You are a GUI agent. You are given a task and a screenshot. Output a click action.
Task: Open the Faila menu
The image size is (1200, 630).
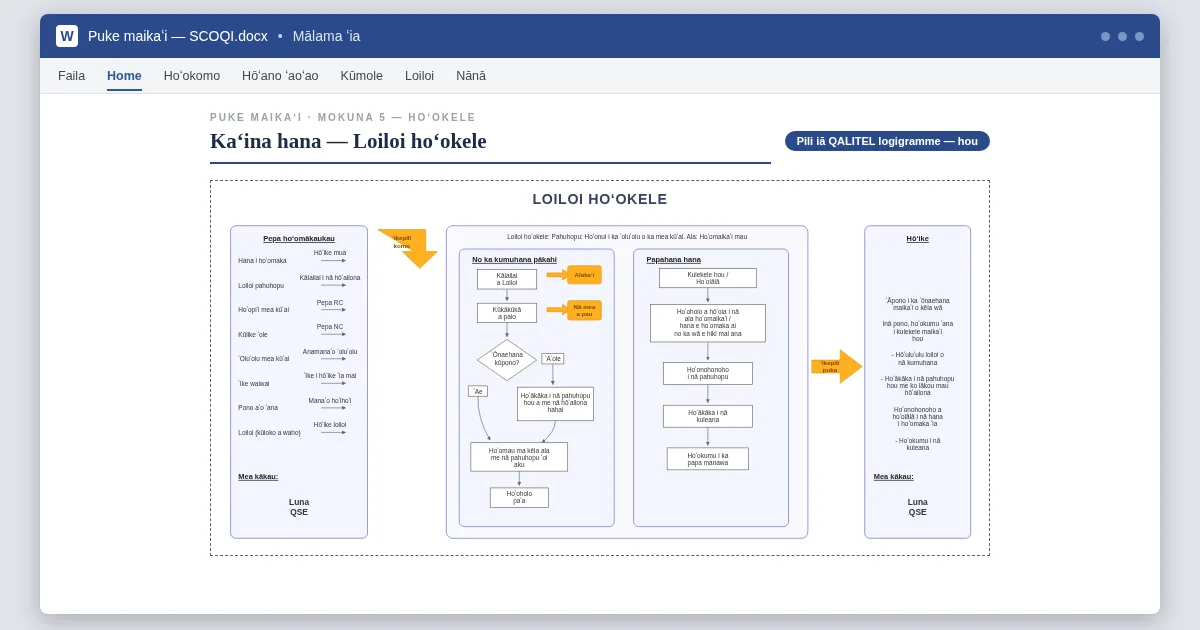tap(71, 76)
